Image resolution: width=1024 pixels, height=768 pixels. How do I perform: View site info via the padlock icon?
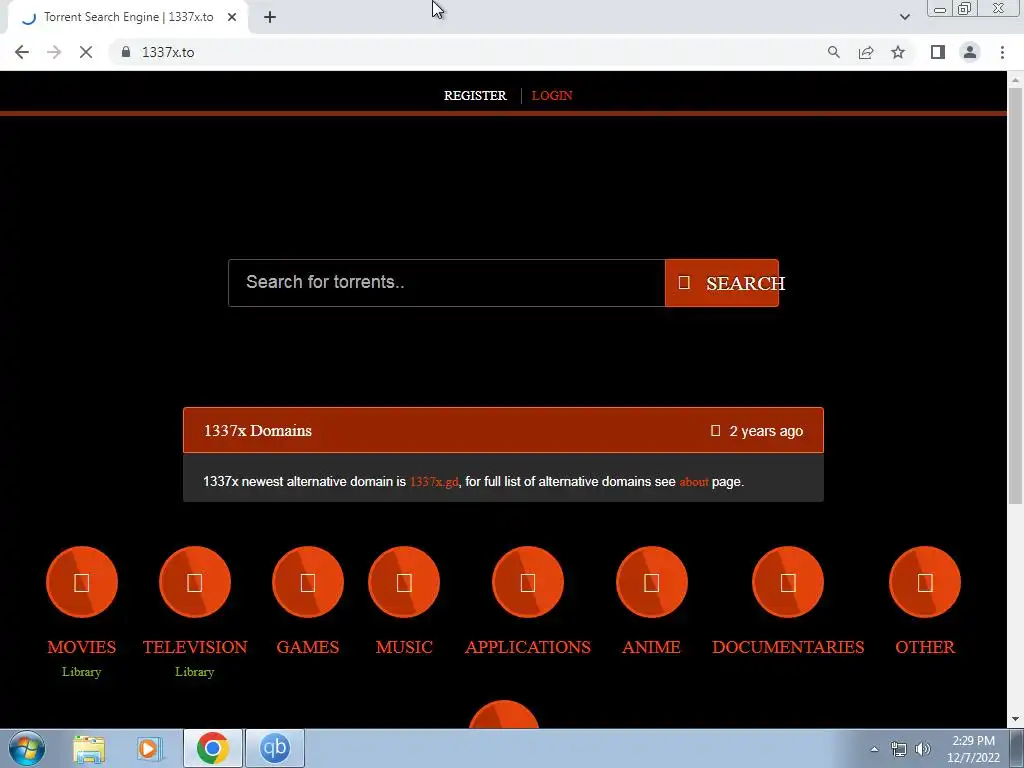click(126, 52)
